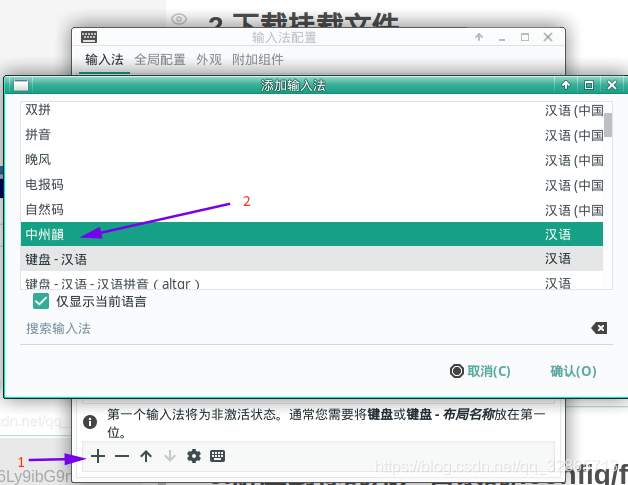
Task: Click the plus button to add input method
Action: click(x=98, y=456)
